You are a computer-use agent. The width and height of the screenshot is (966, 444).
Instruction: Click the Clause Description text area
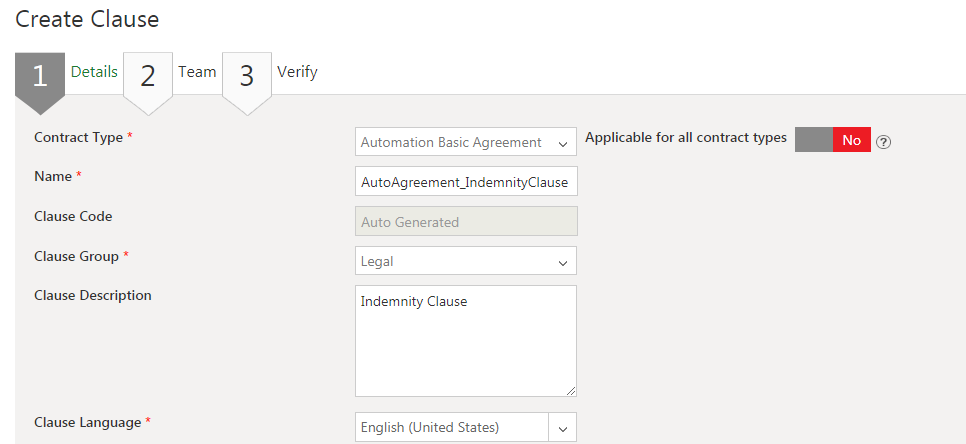tap(466, 340)
